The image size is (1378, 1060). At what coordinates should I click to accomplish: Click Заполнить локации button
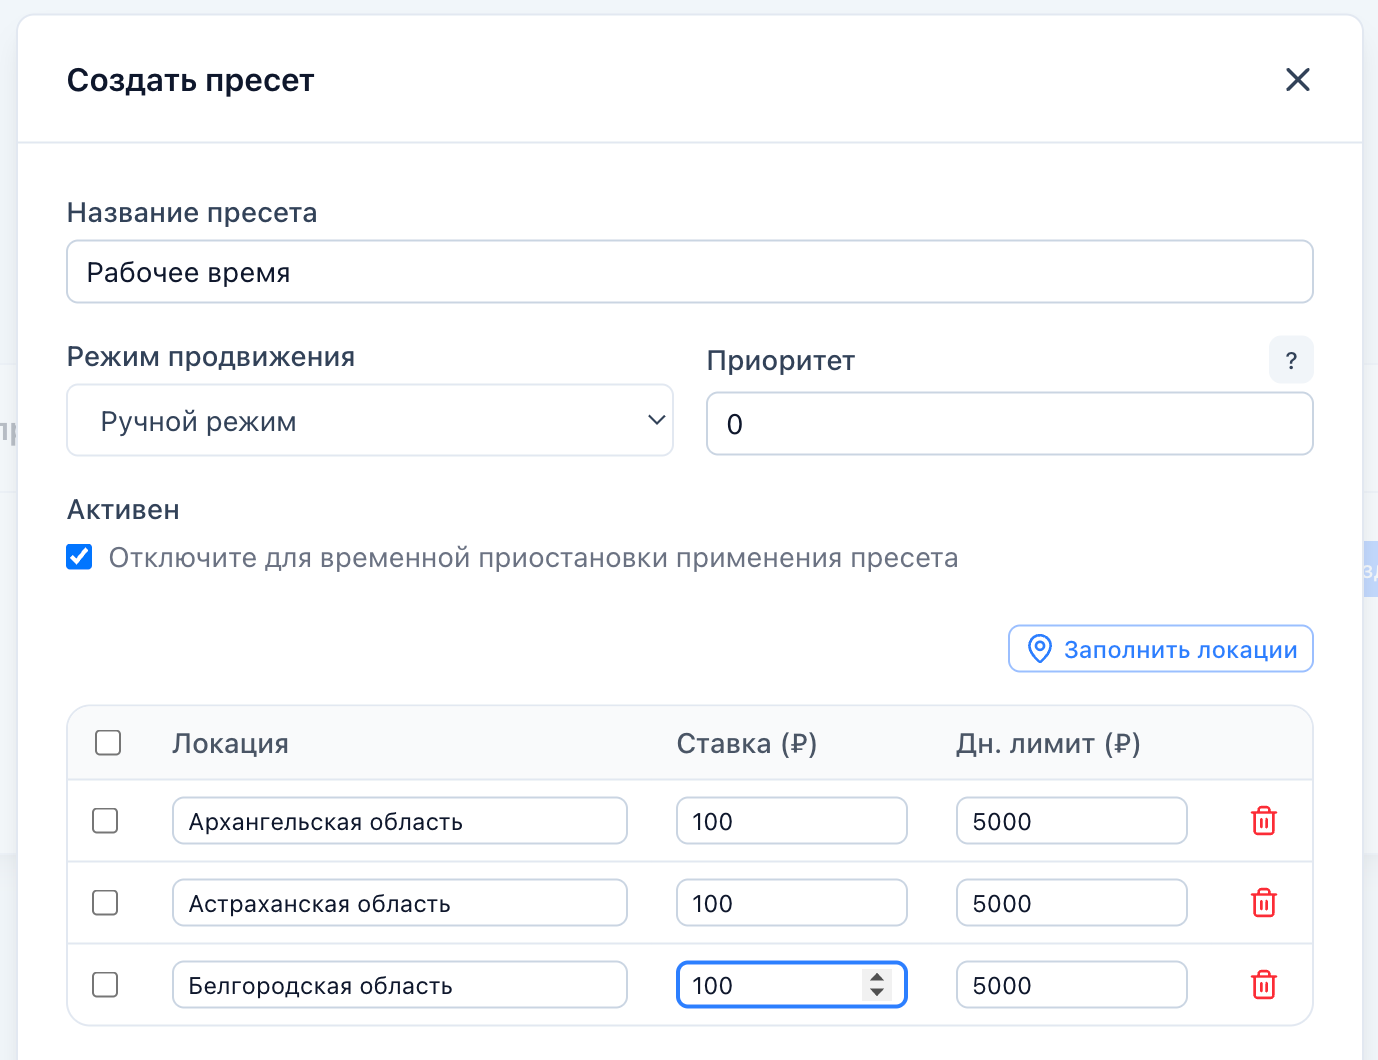pyautogui.click(x=1160, y=650)
